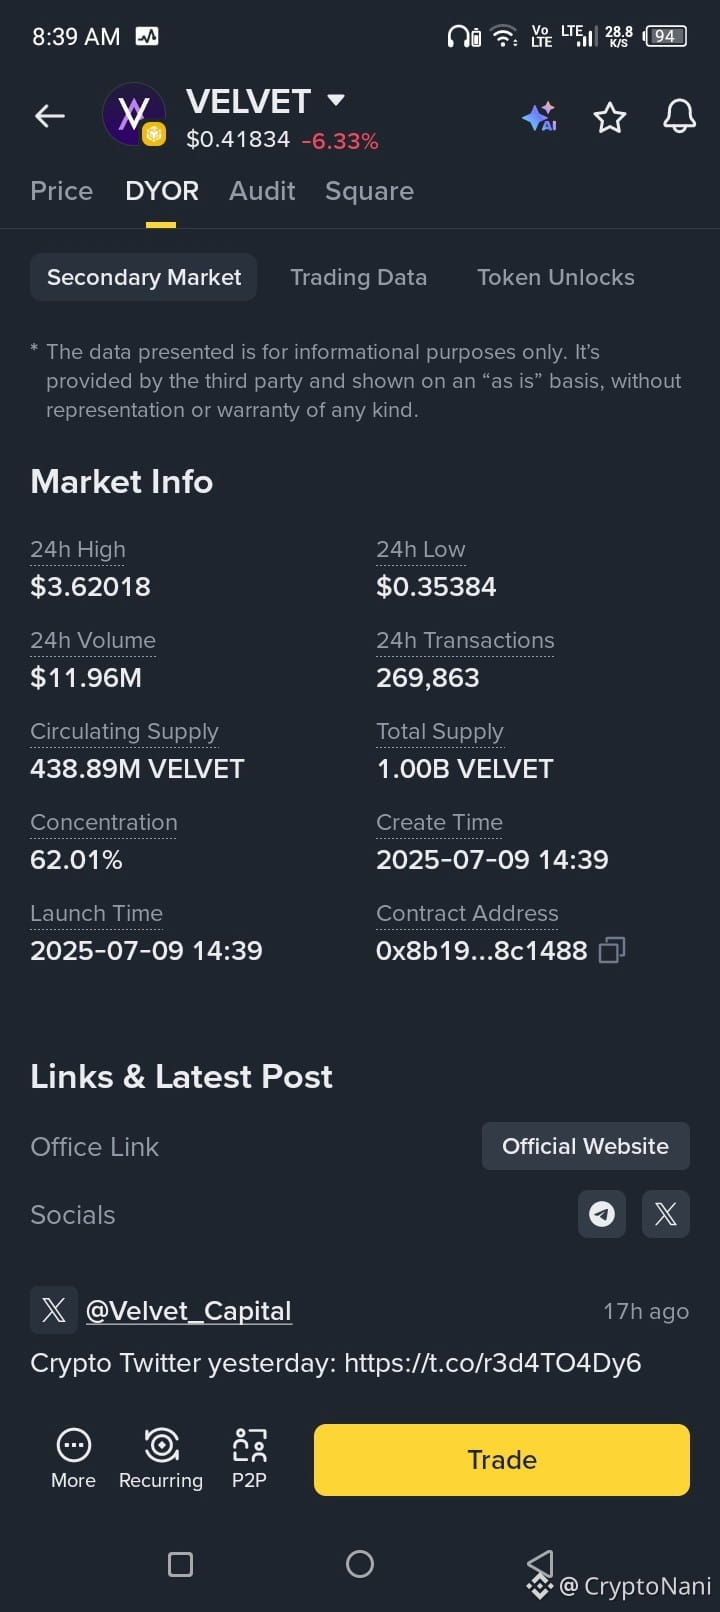Switch to the Price tab
The width and height of the screenshot is (720, 1612).
tap(62, 191)
